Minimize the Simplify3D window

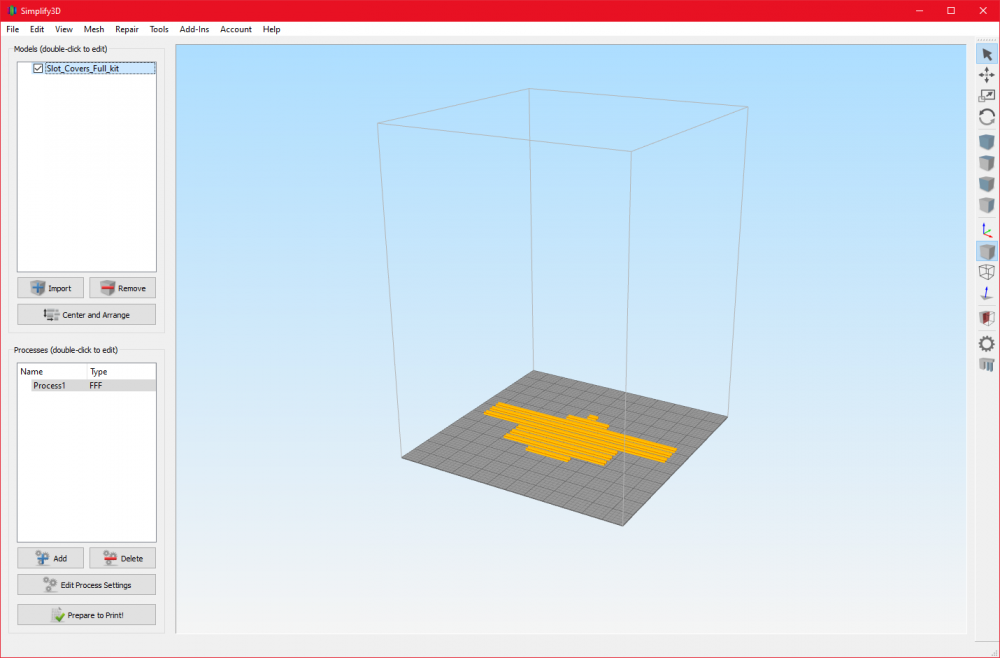click(920, 11)
